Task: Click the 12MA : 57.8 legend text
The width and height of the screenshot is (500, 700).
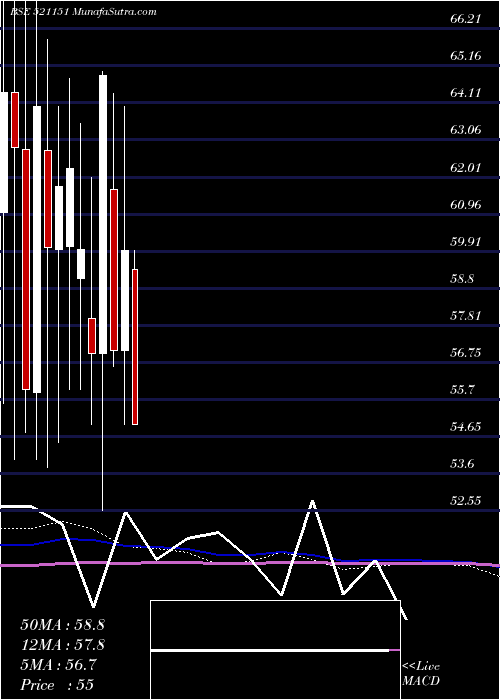Action: 62,645
